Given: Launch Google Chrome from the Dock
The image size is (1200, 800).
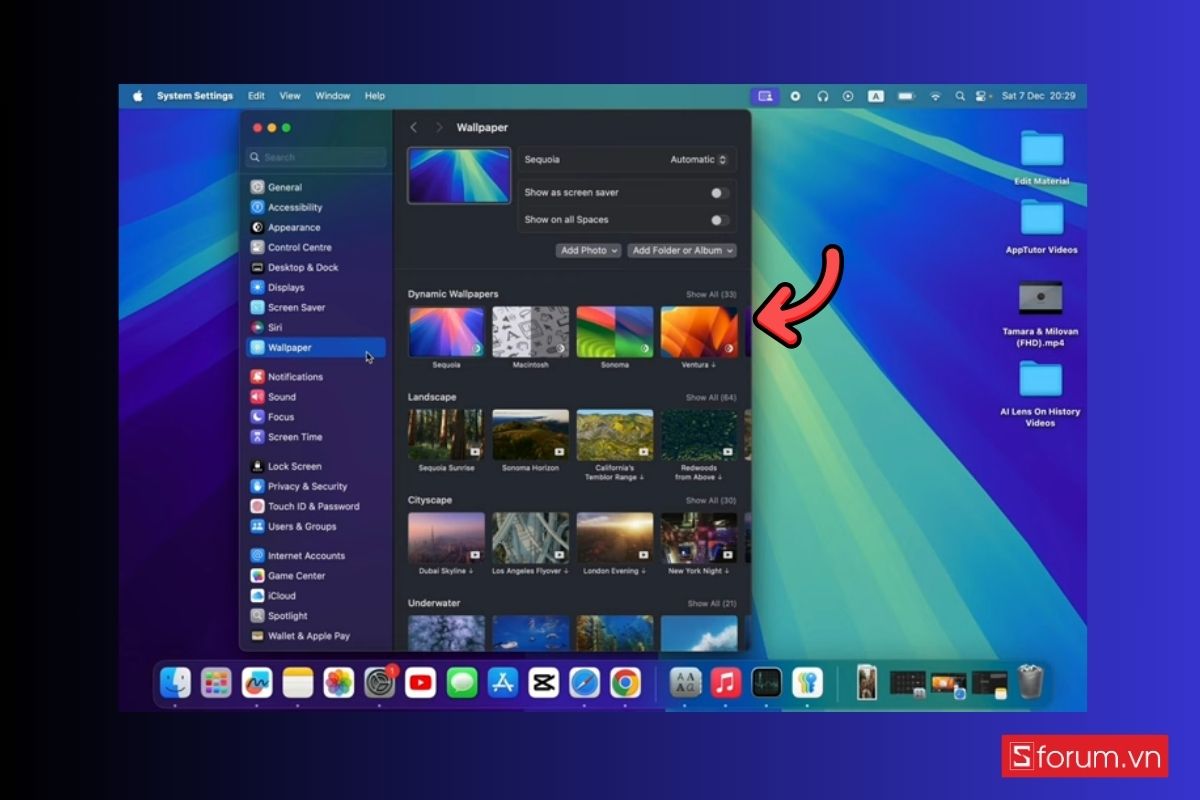Looking at the screenshot, I should tap(626, 683).
